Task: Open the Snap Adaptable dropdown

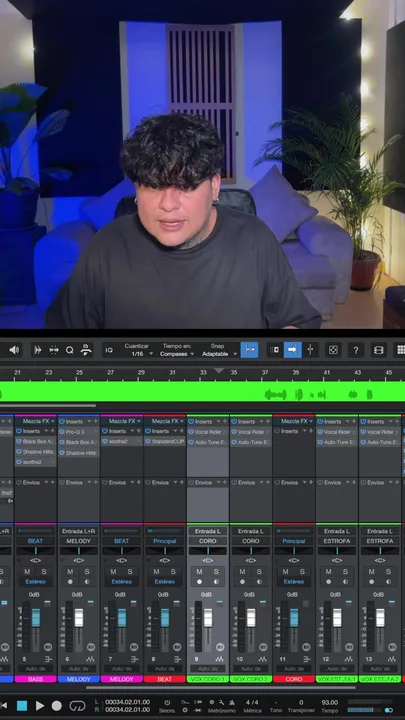Action: [x=219, y=354]
